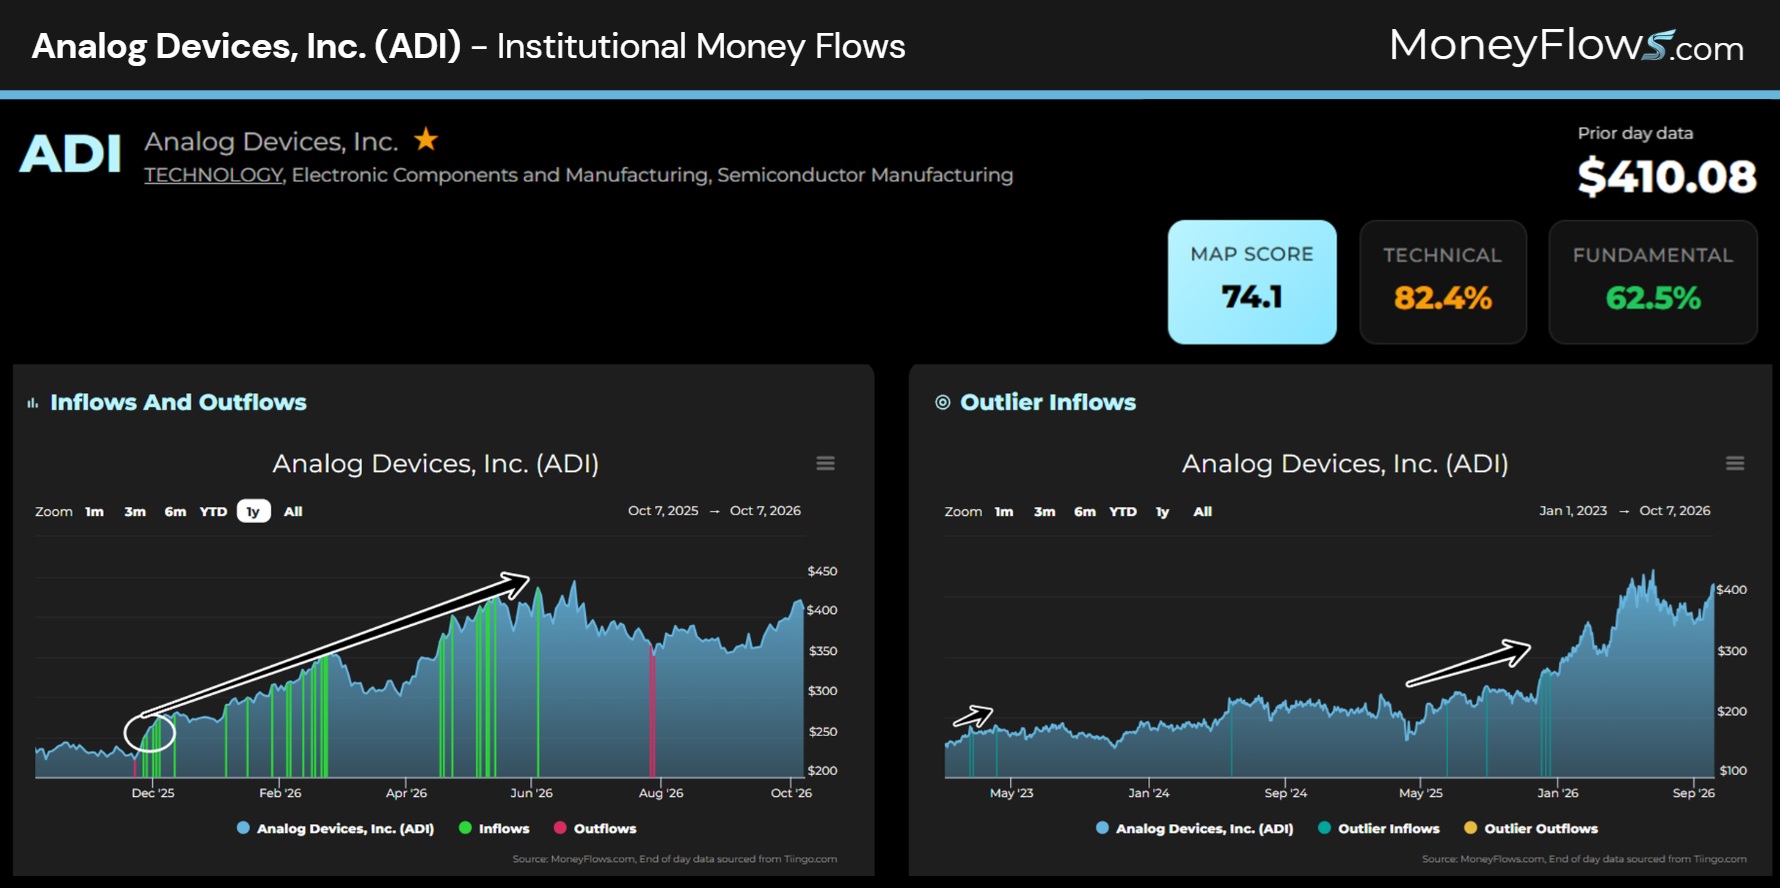
Task: Edit the Oct 7, 2025 start date on the left chart
Action: 663,510
